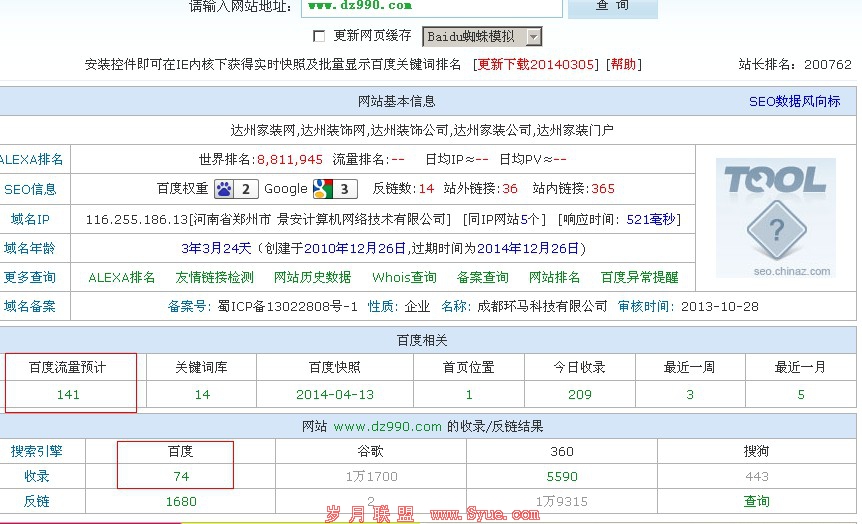
Task: Click 响应时间 521毫秒 value
Action: pos(651,219)
